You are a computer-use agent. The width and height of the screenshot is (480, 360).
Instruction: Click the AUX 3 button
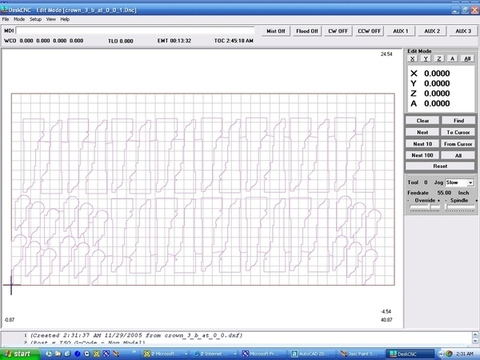tap(463, 31)
